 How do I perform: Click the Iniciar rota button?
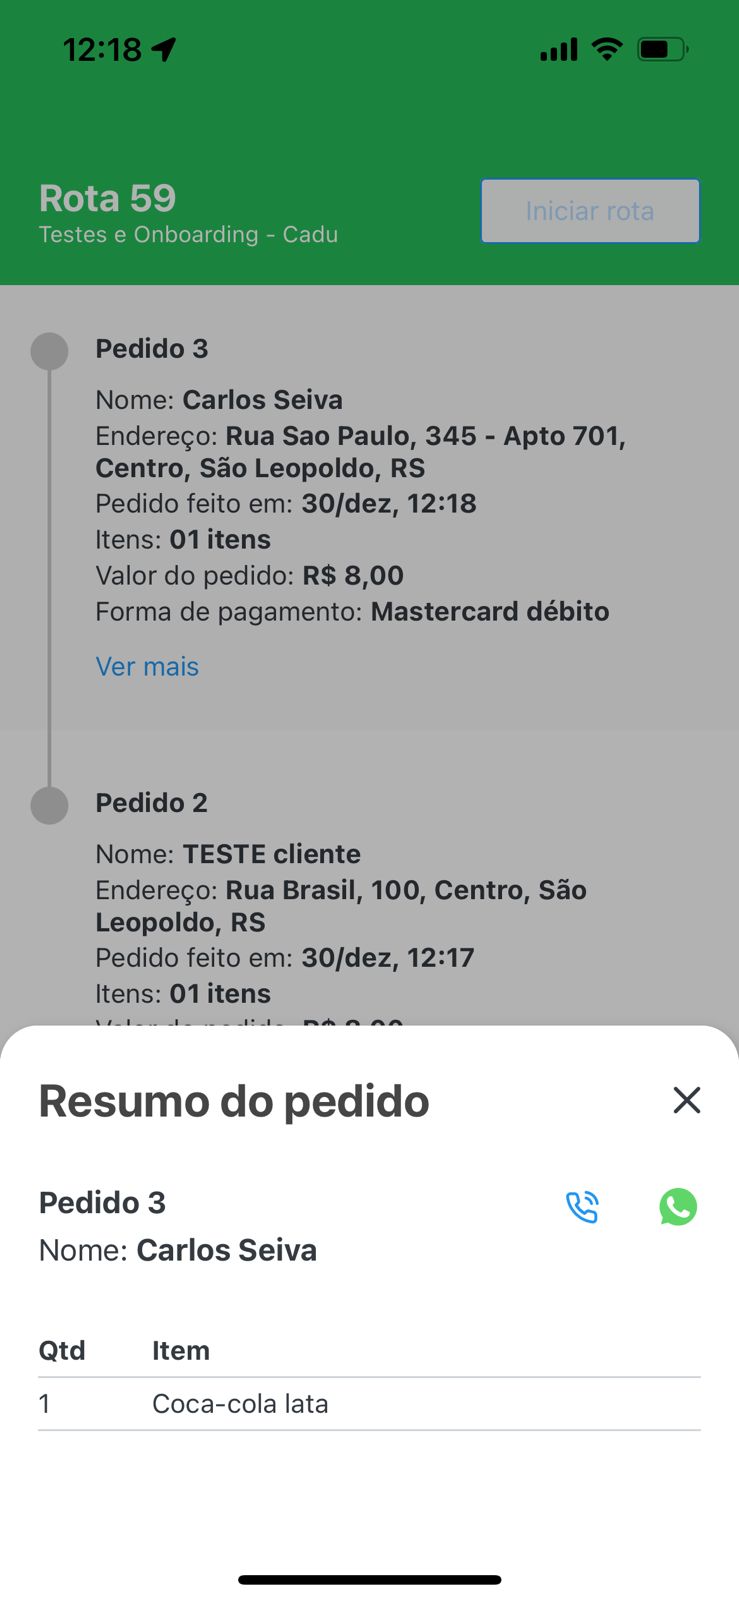pos(590,211)
